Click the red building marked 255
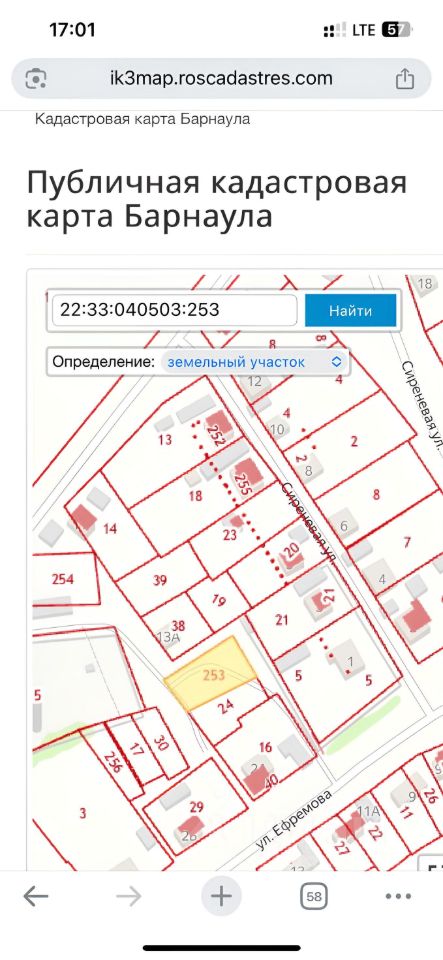This screenshot has height=960, width=443. [247, 474]
